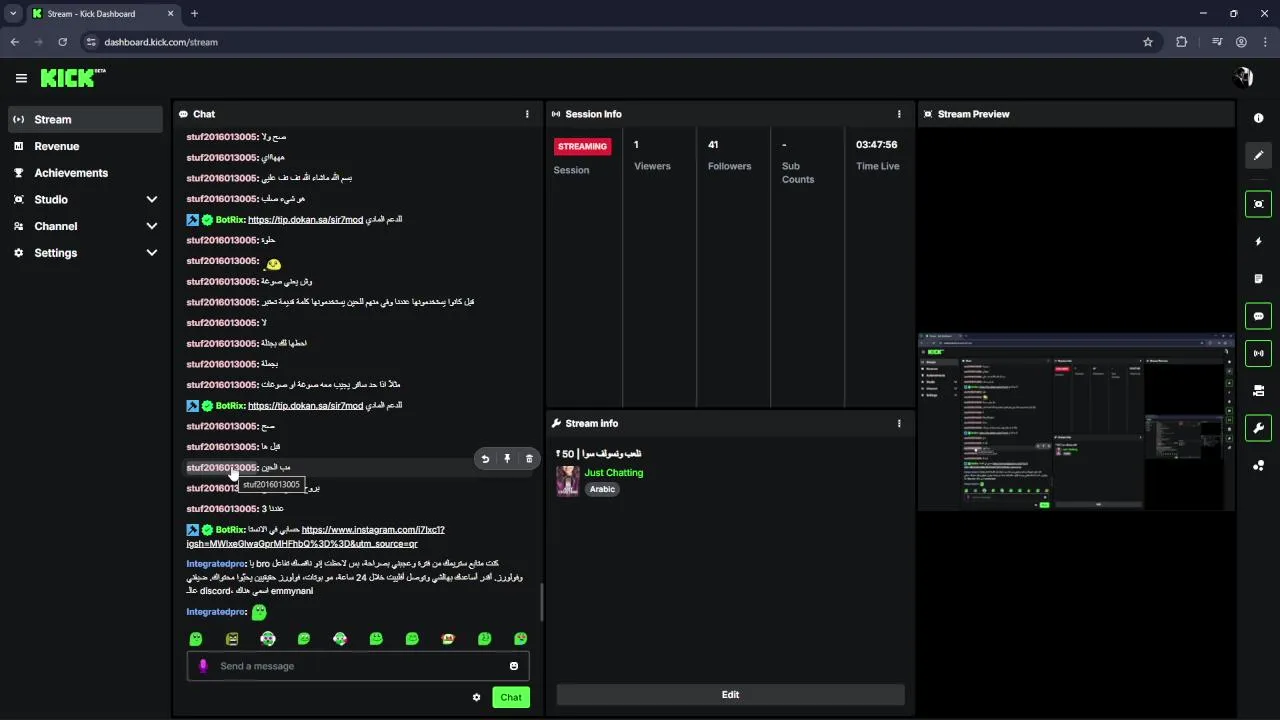Open the browser media control icon
The image size is (1280, 720).
pos(1217,42)
